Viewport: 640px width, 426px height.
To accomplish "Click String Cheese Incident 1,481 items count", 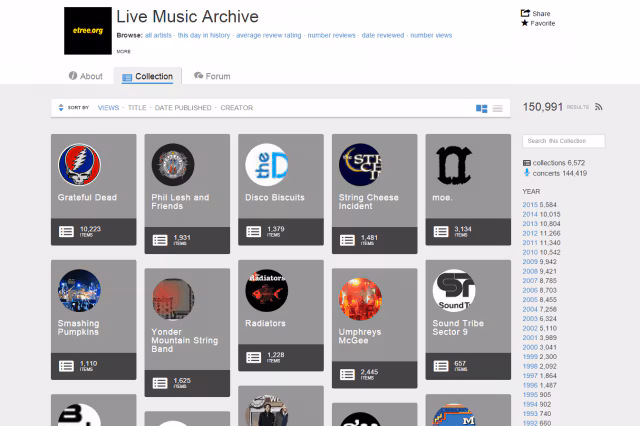I will (369, 240).
